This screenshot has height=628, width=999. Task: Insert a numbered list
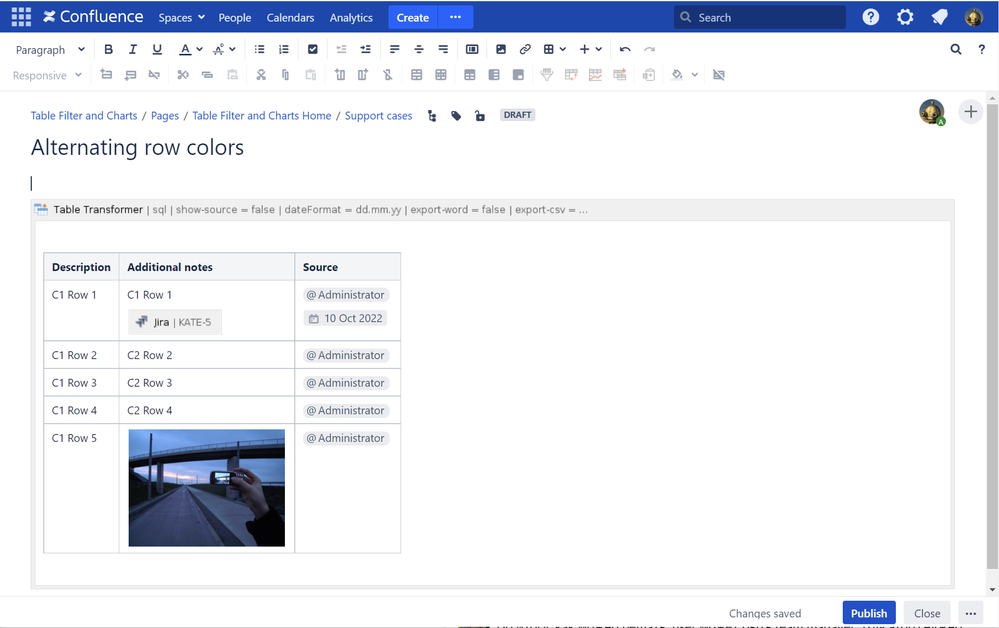pyautogui.click(x=284, y=49)
